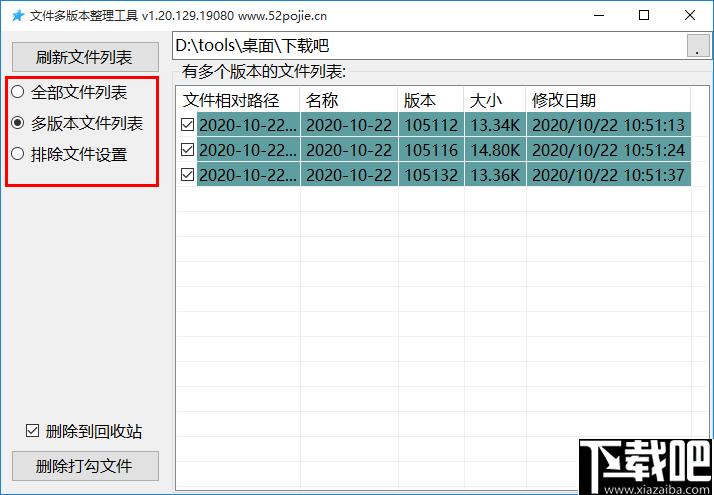714x495 pixels.
Task: Close the 文件多版本整理工具 window
Action: [x=690, y=15]
